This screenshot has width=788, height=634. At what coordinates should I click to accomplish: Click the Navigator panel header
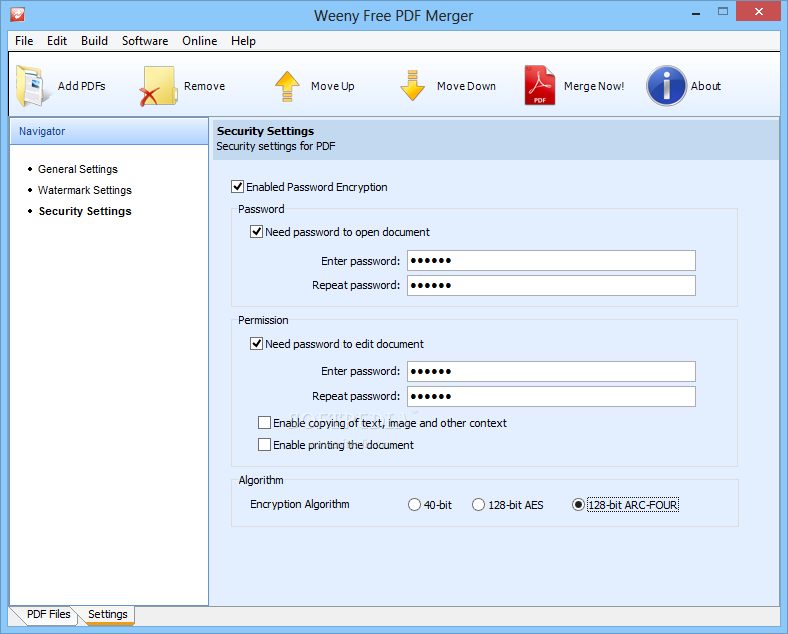pyautogui.click(x=109, y=131)
